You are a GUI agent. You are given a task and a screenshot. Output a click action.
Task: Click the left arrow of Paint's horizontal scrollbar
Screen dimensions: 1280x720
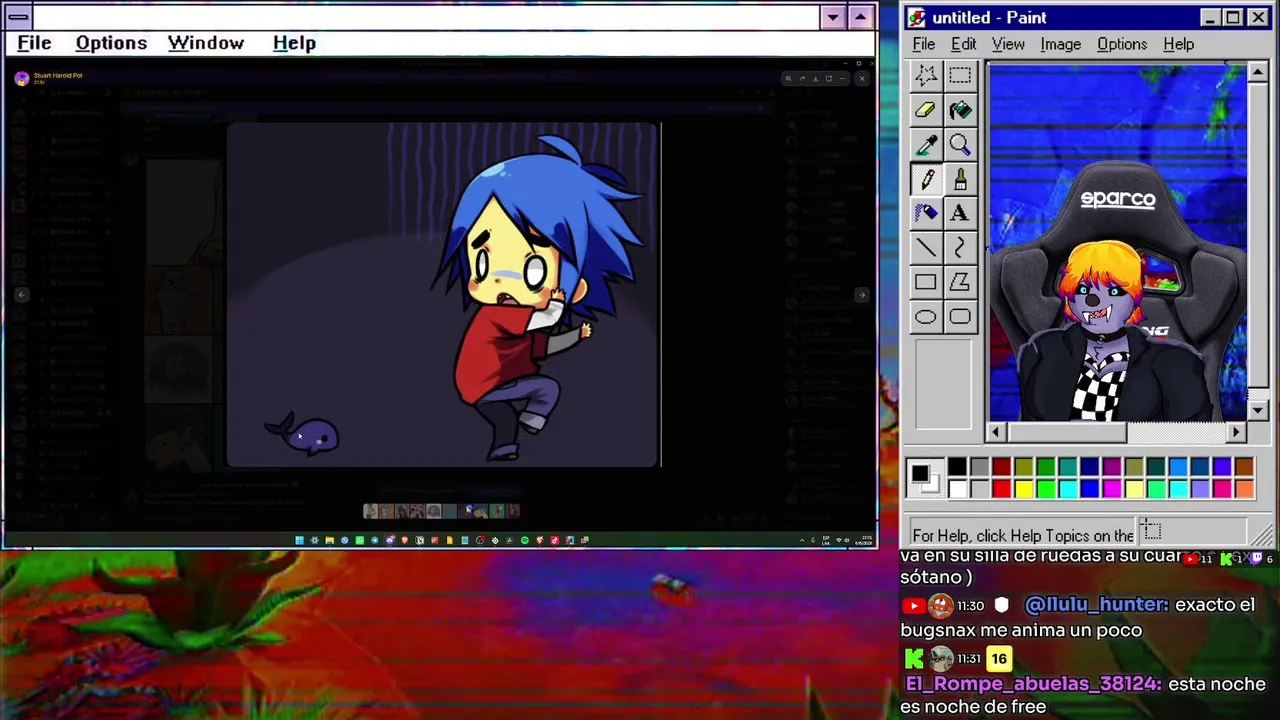click(996, 432)
